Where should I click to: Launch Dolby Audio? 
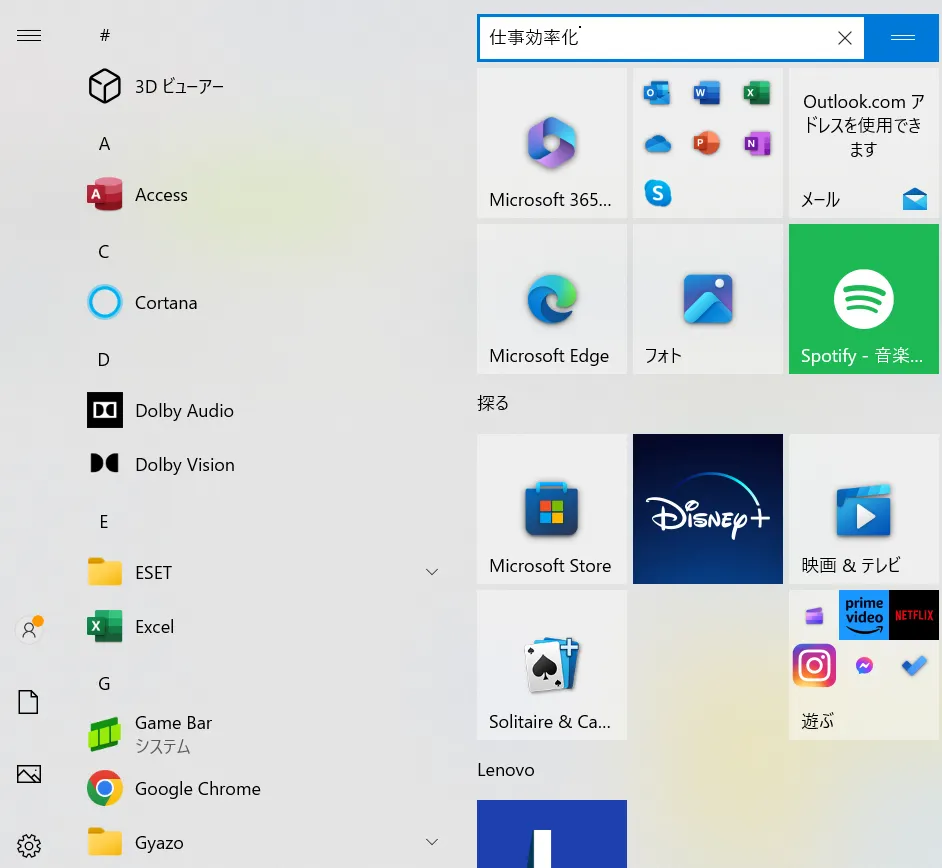264,410
